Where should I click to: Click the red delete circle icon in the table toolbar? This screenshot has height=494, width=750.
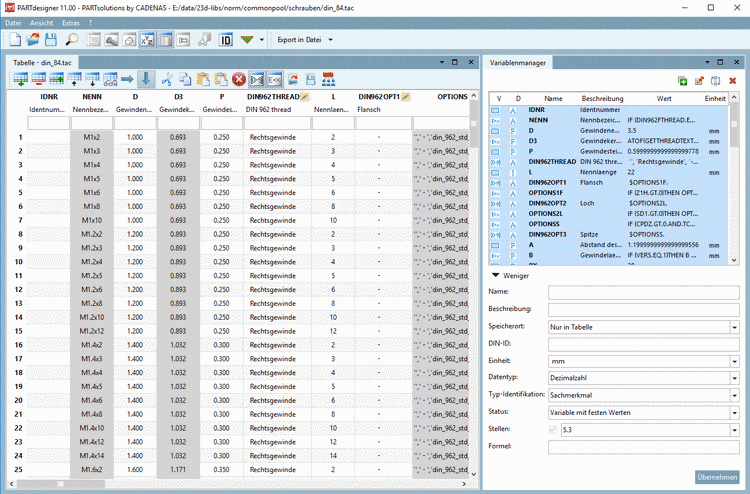tap(239, 78)
